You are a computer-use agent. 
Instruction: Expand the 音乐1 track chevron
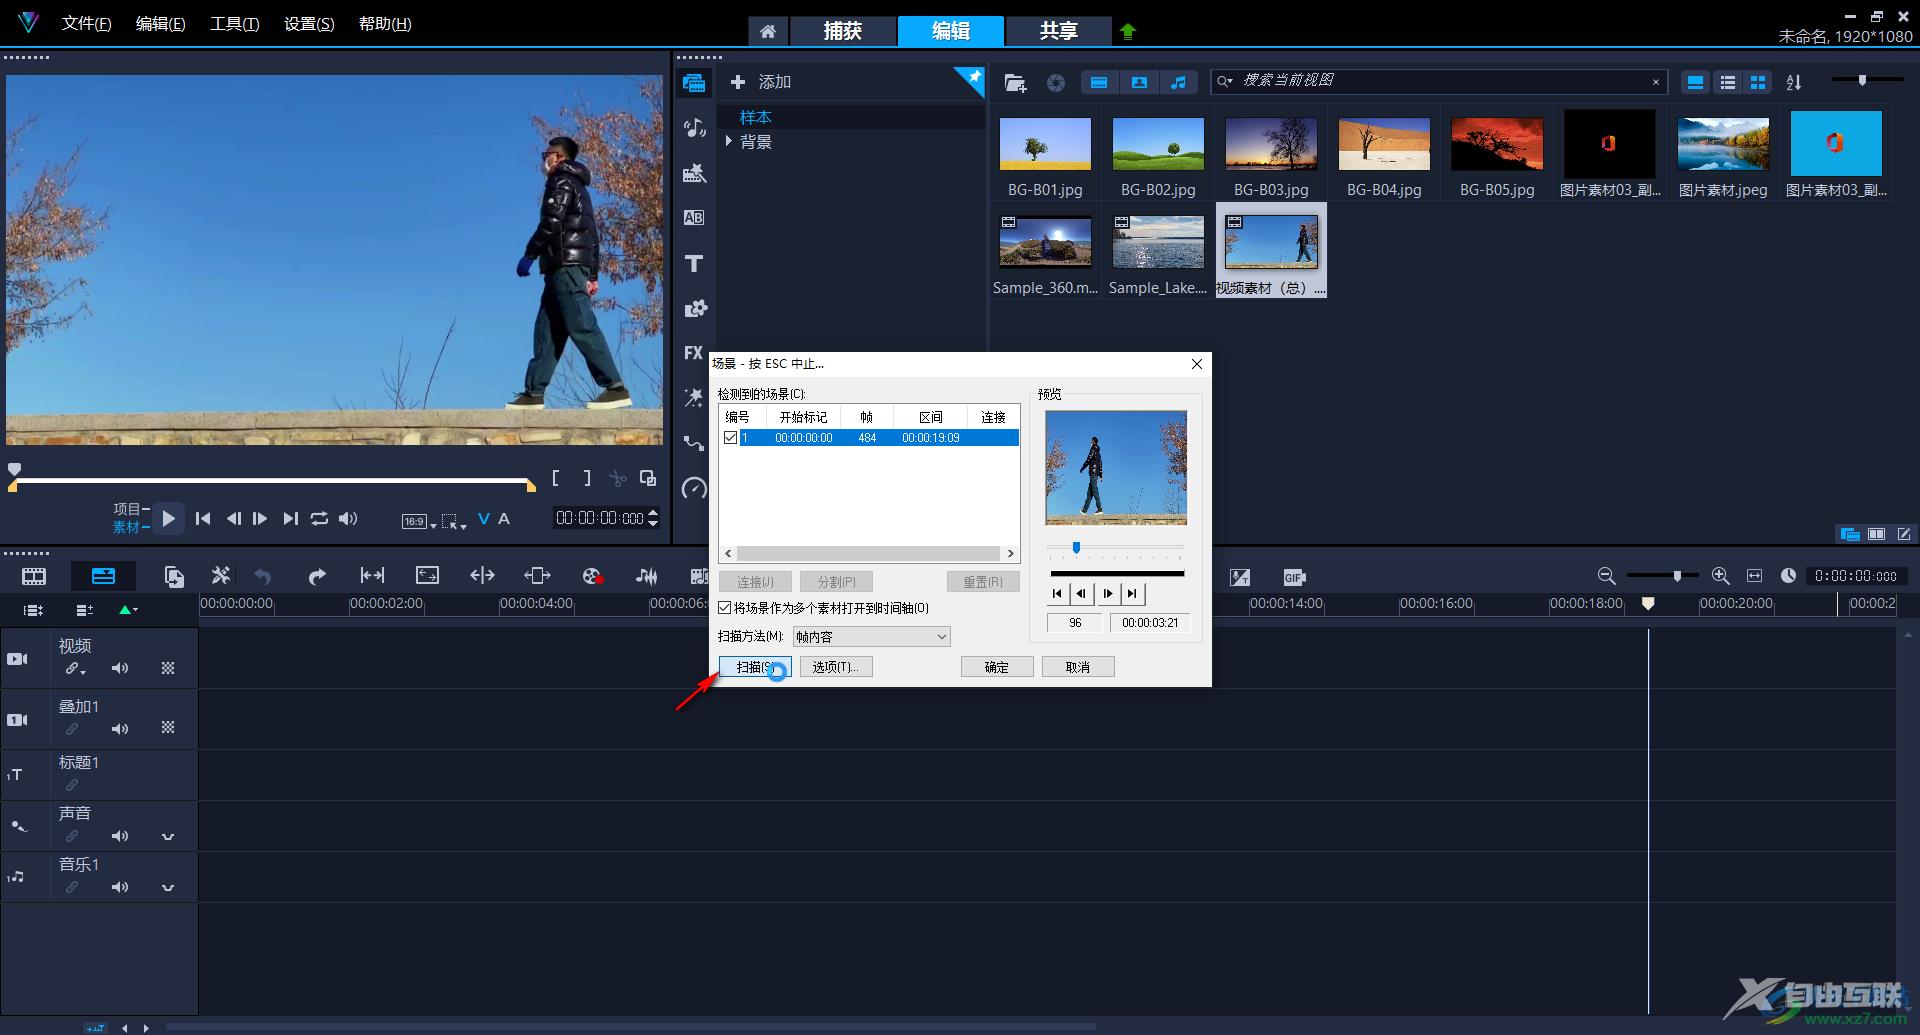pos(168,887)
